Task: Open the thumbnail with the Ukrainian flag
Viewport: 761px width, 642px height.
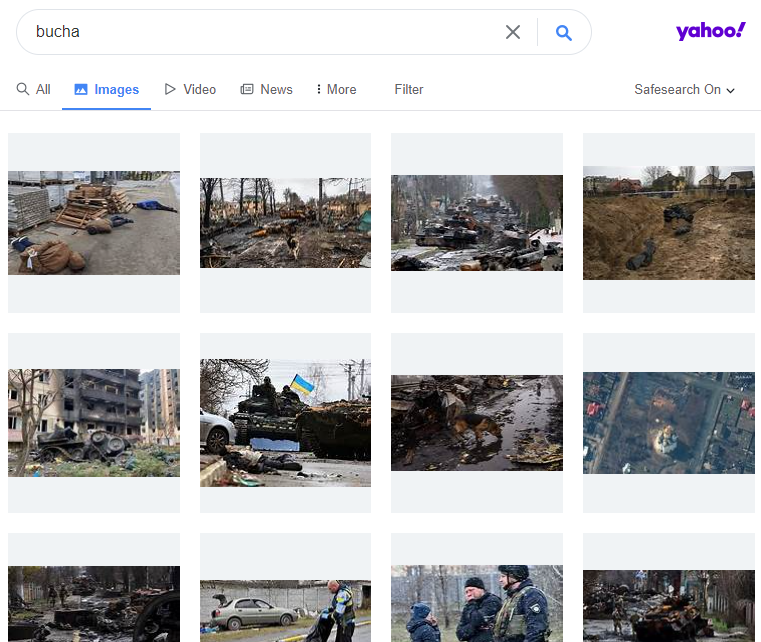Action: click(x=285, y=423)
